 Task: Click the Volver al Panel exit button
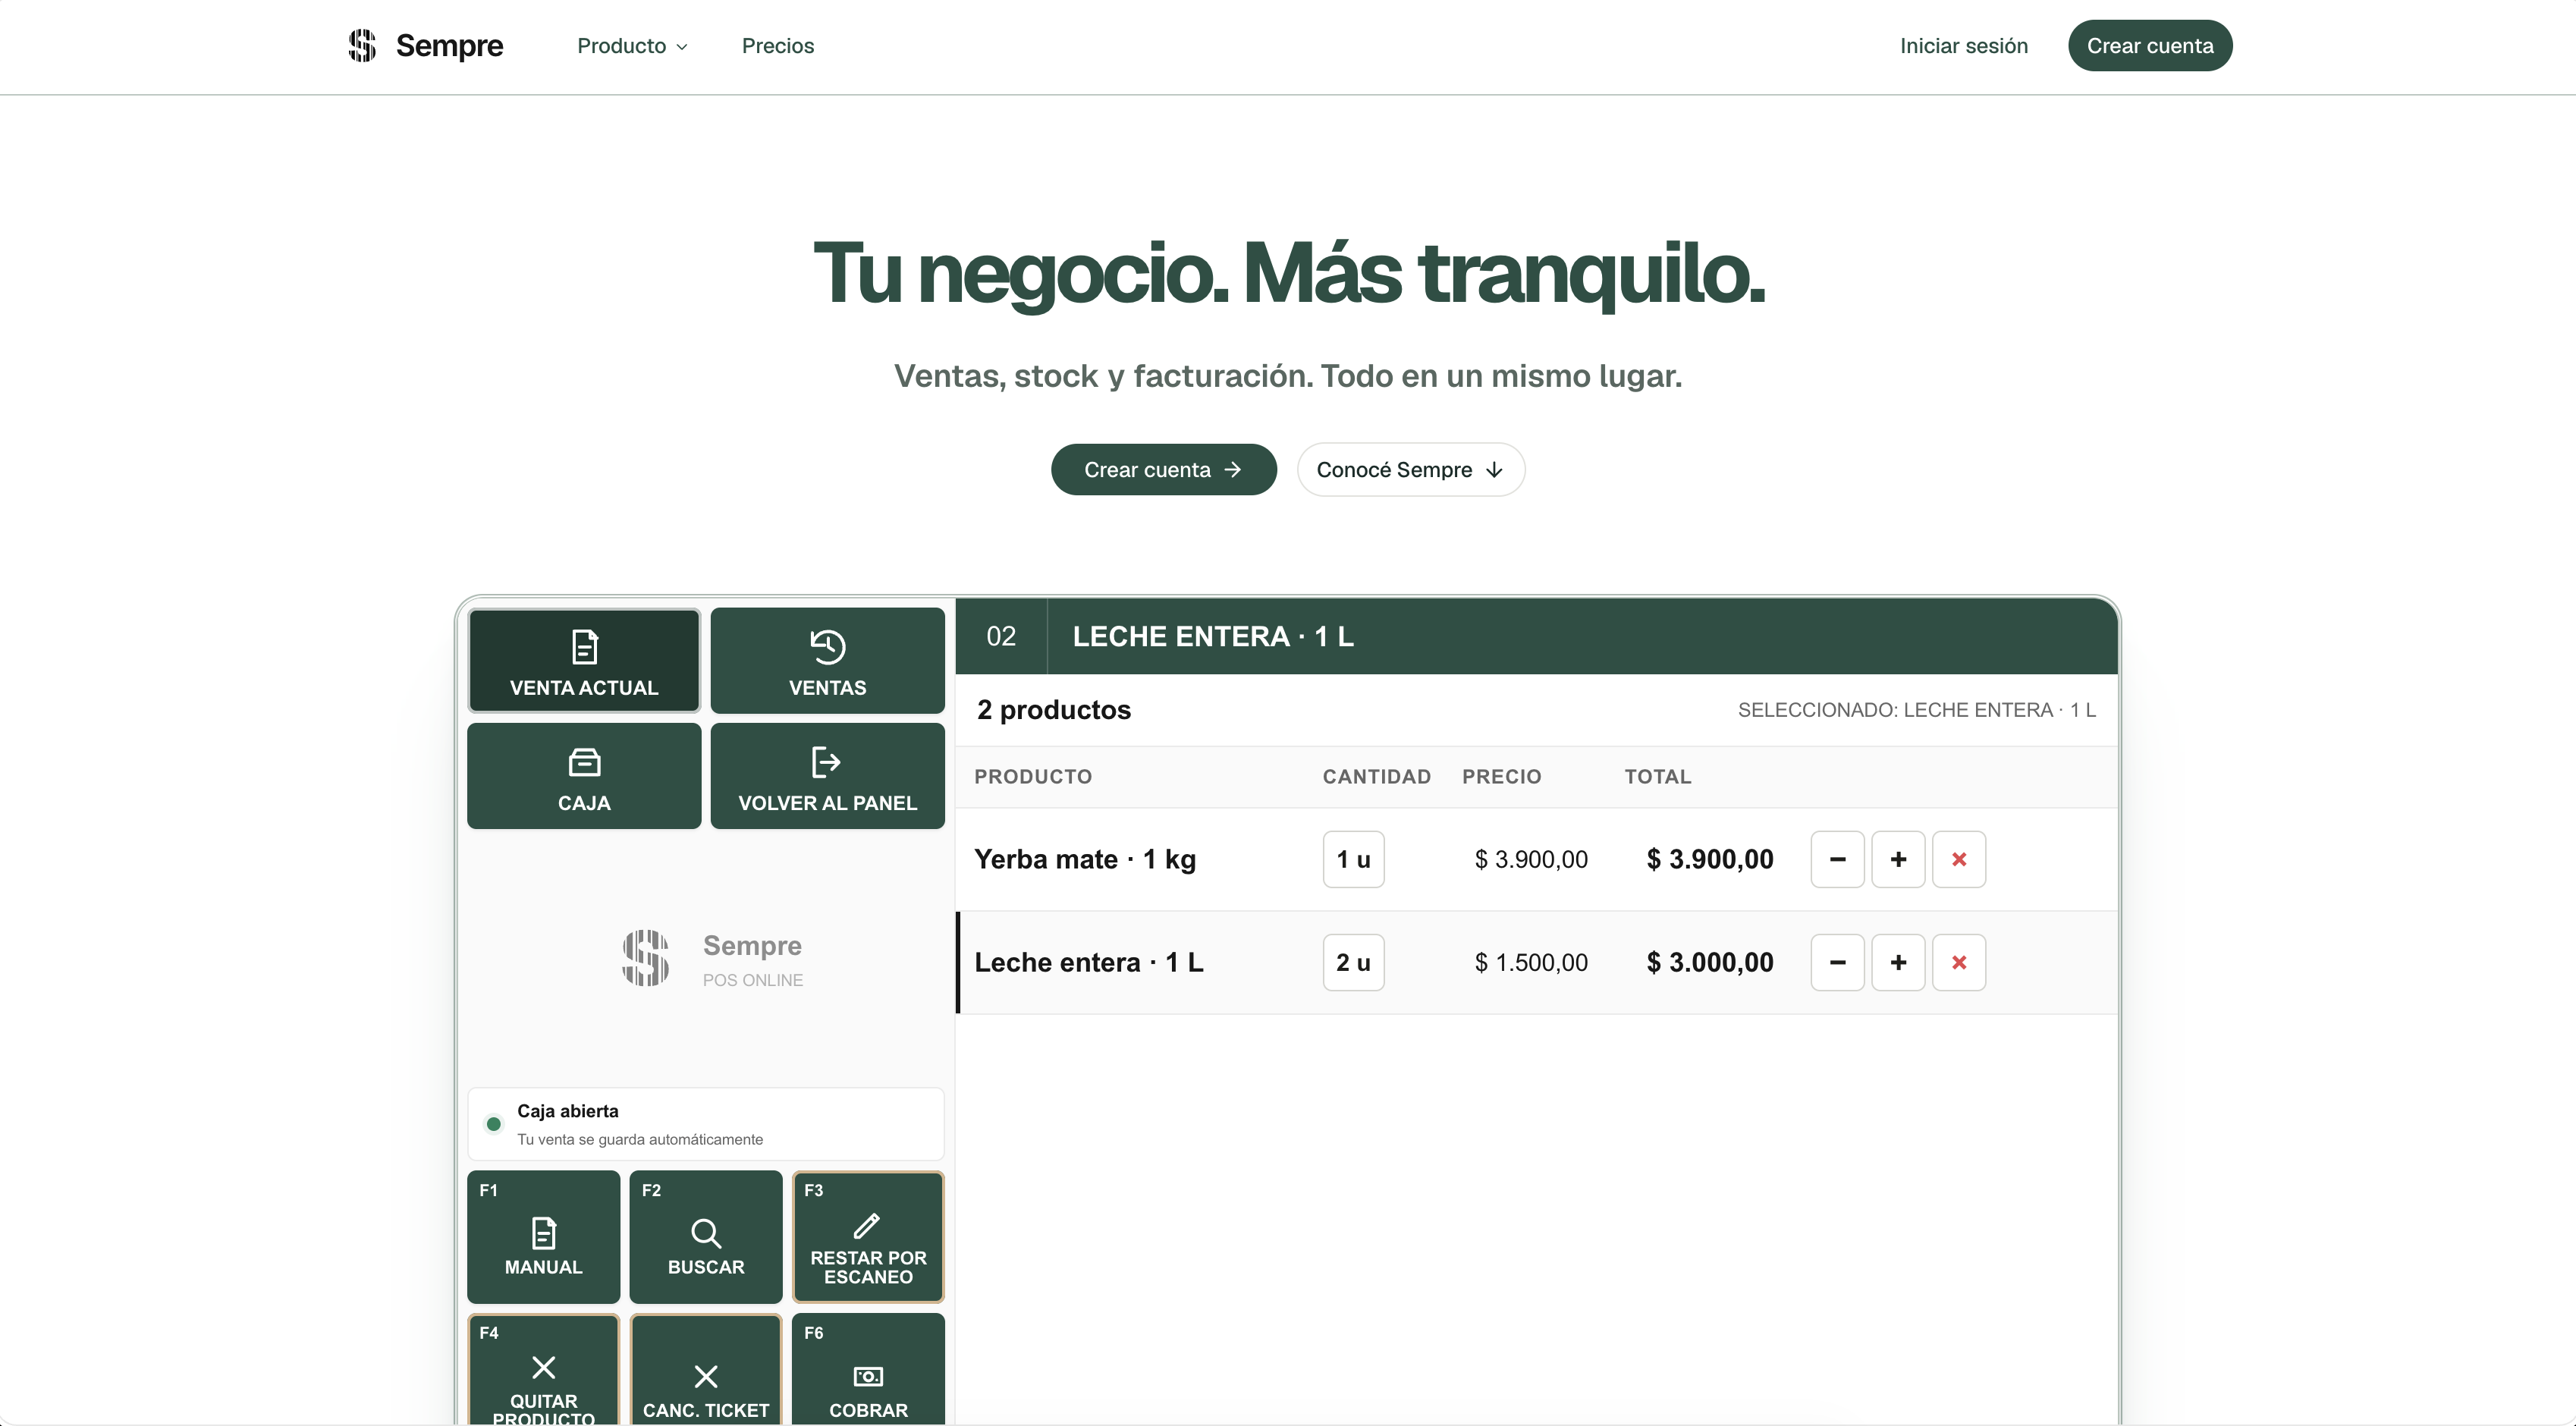(x=827, y=776)
